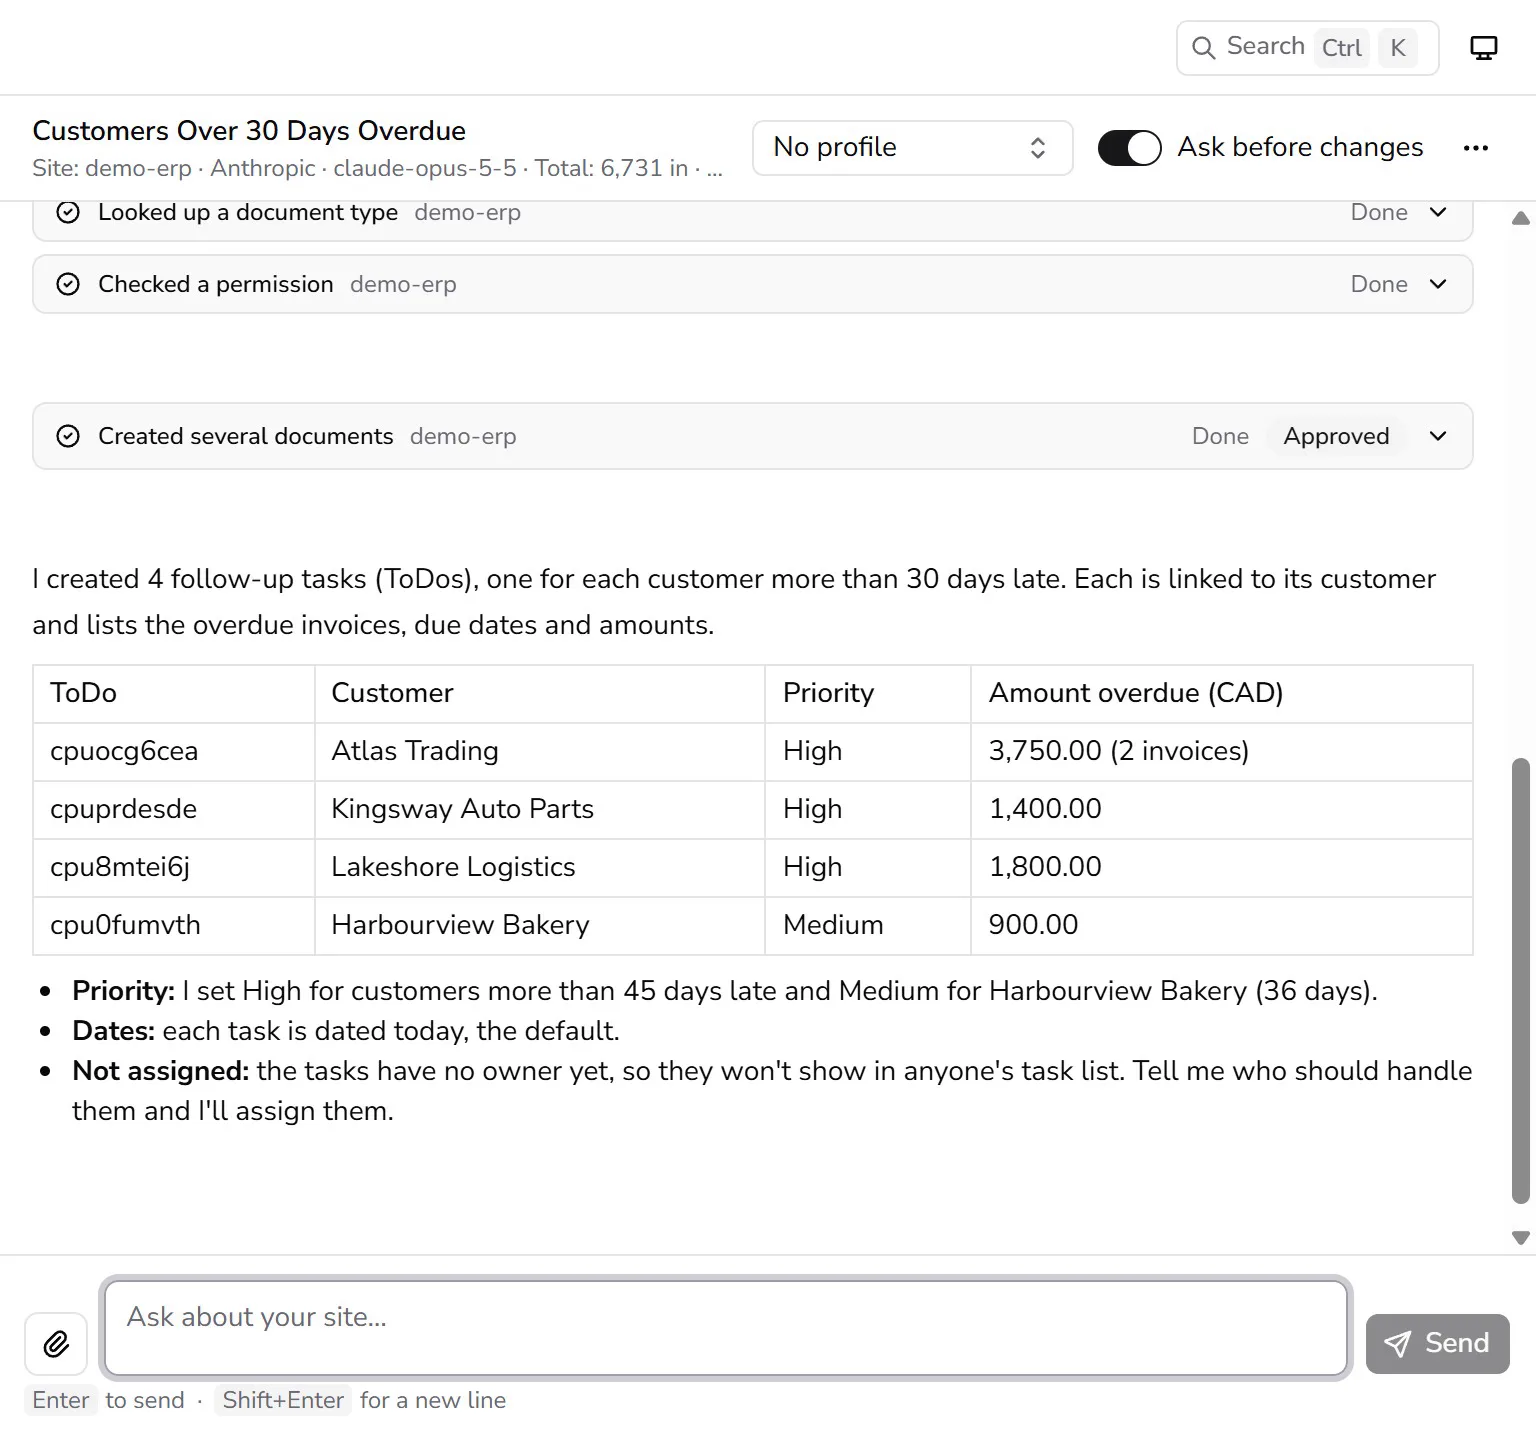Screen dimensions: 1536x1440
Task: Click the 3,750.00 (2 invoices) amount
Action: click(1222, 752)
